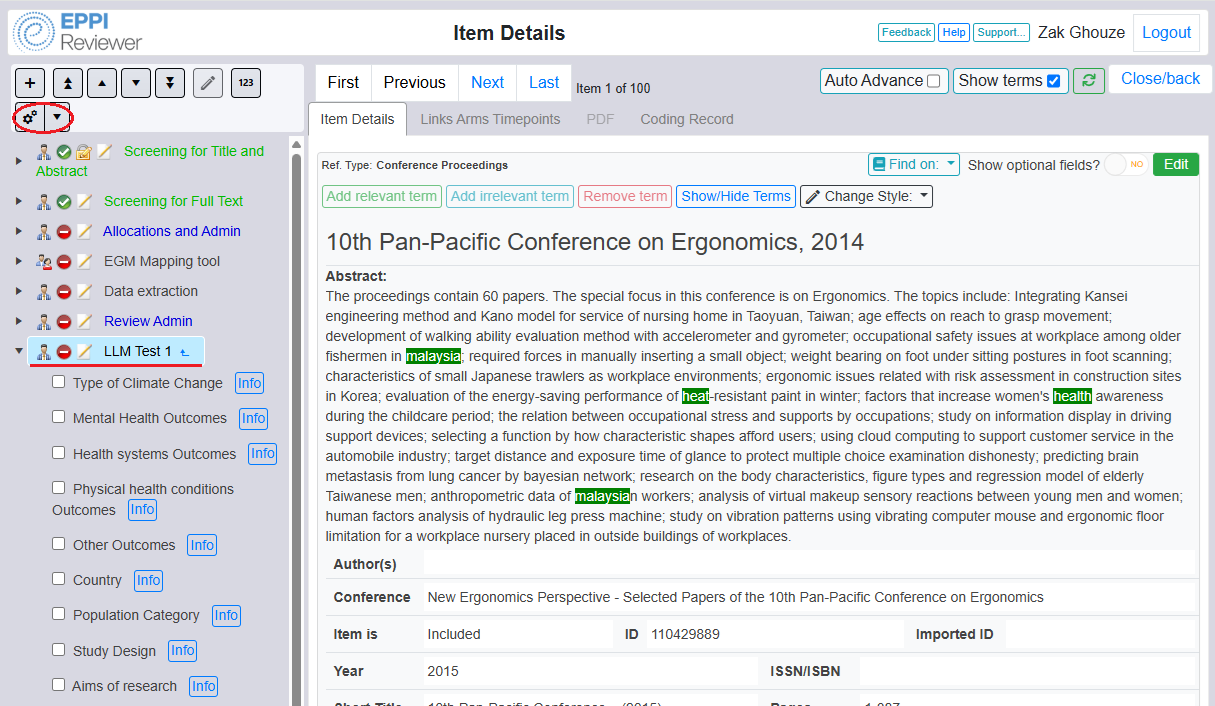The height and width of the screenshot is (706, 1215).
Task: Click the plus icon to add a code
Action: pyautogui.click(x=30, y=83)
